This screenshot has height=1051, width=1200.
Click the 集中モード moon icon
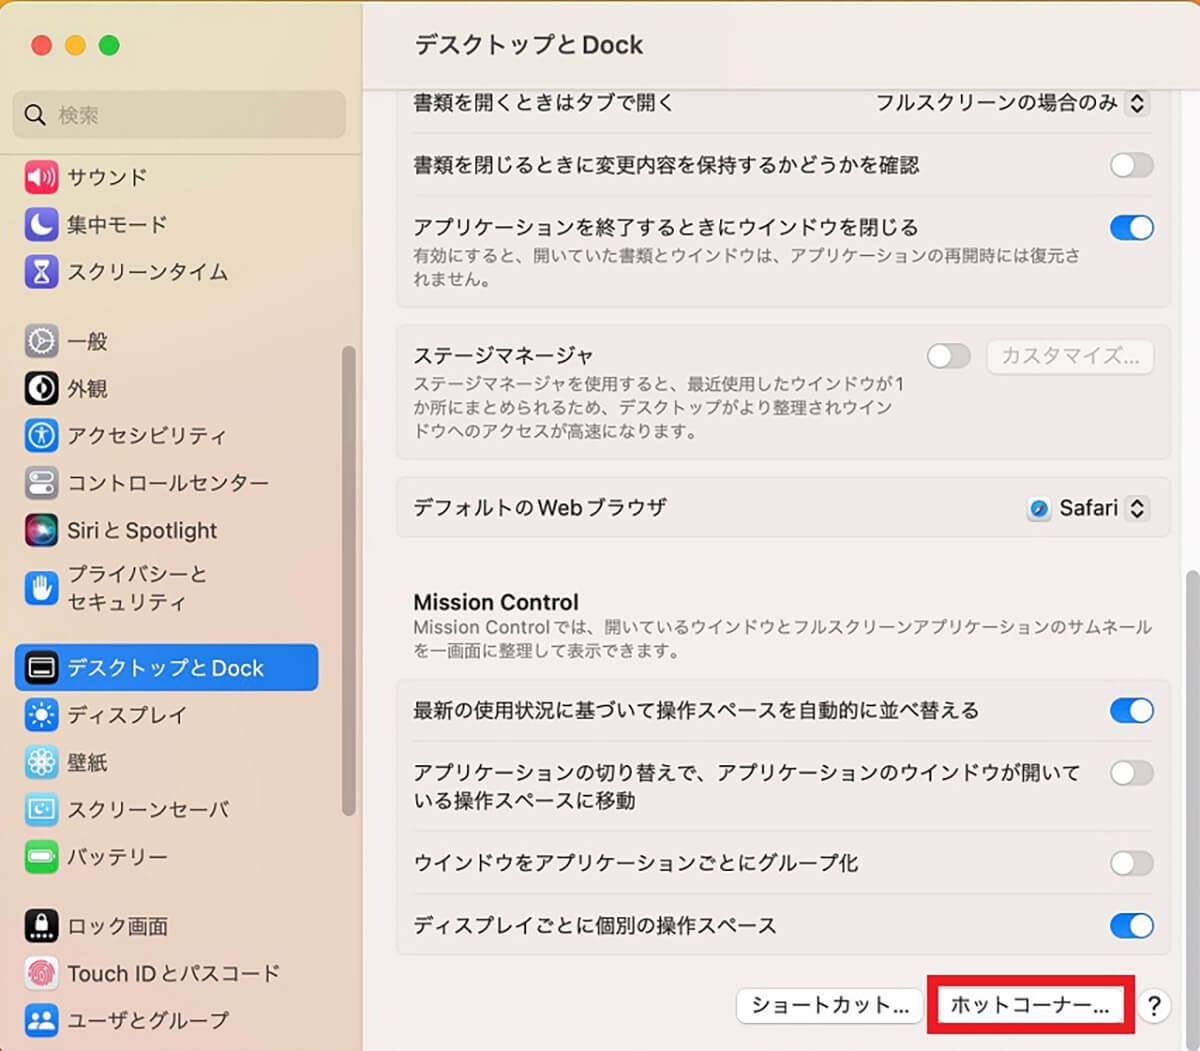41,224
